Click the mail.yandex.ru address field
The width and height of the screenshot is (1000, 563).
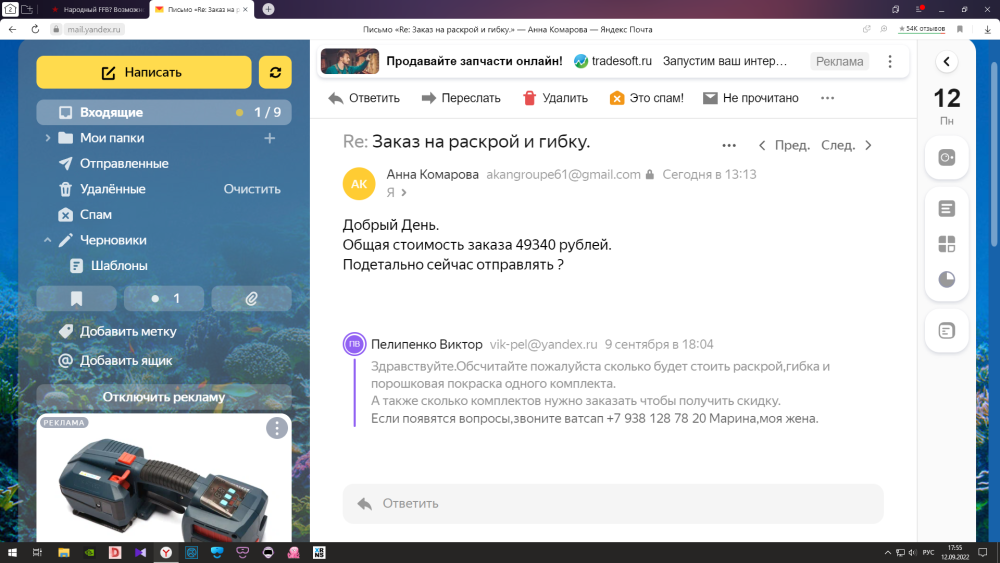point(94,29)
